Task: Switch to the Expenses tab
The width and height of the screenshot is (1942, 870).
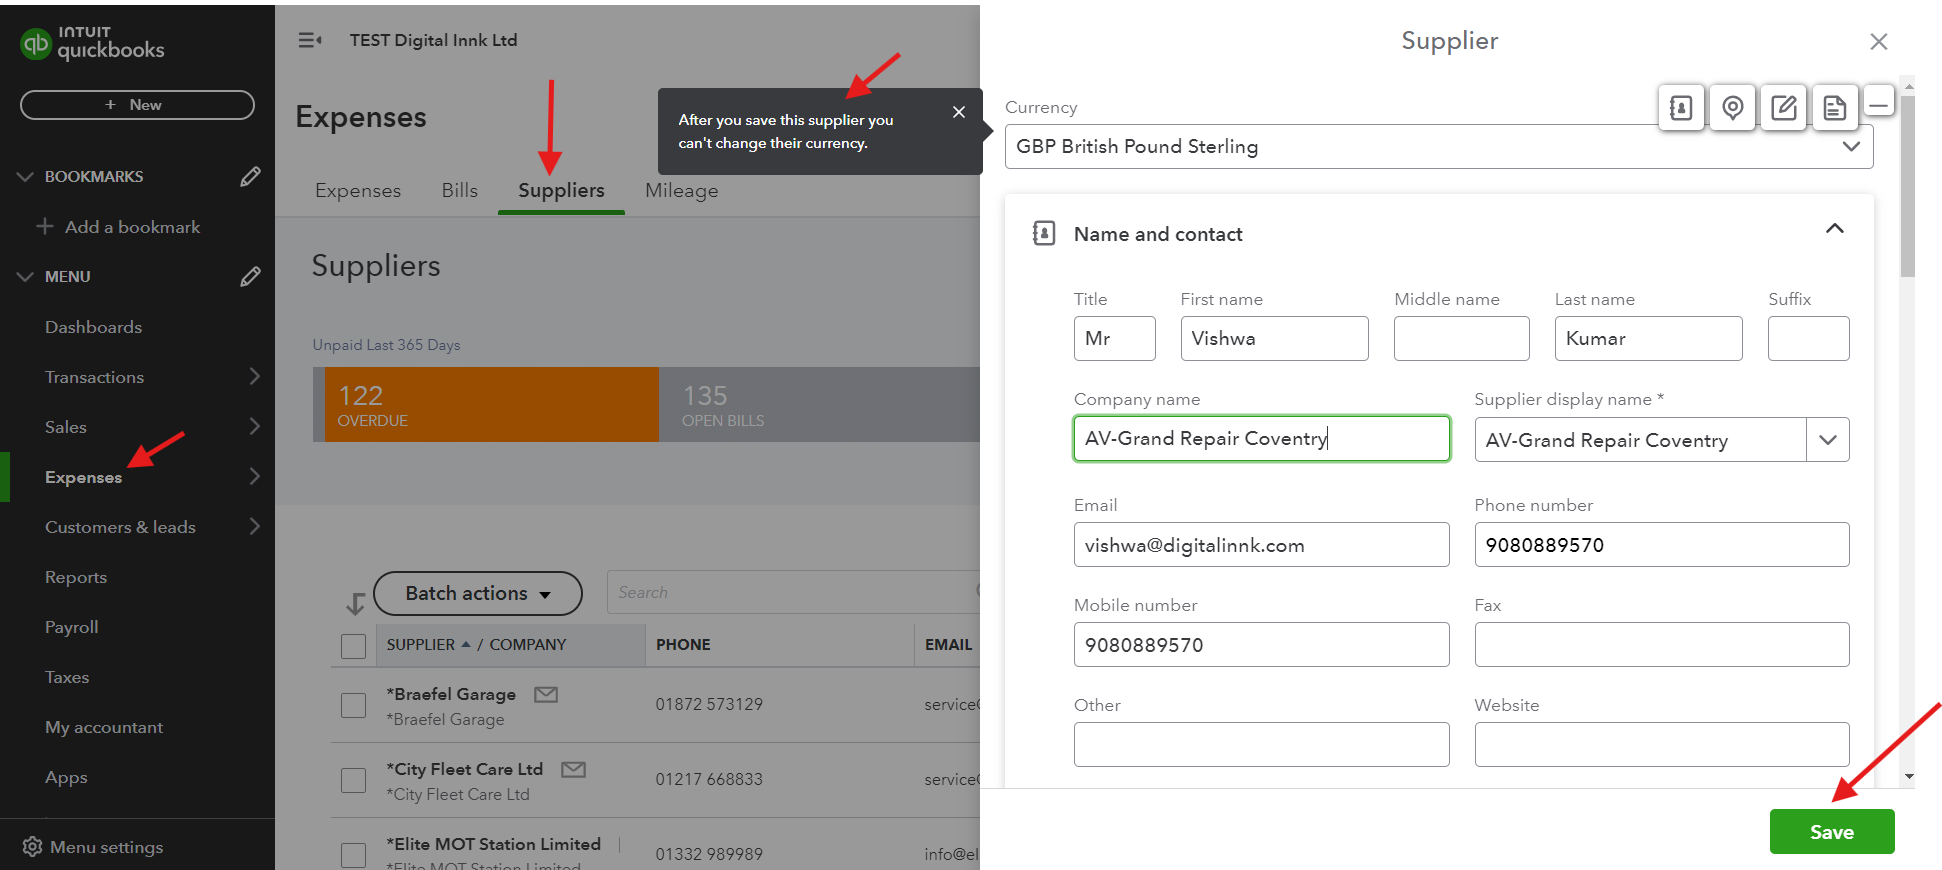Action: pyautogui.click(x=358, y=190)
